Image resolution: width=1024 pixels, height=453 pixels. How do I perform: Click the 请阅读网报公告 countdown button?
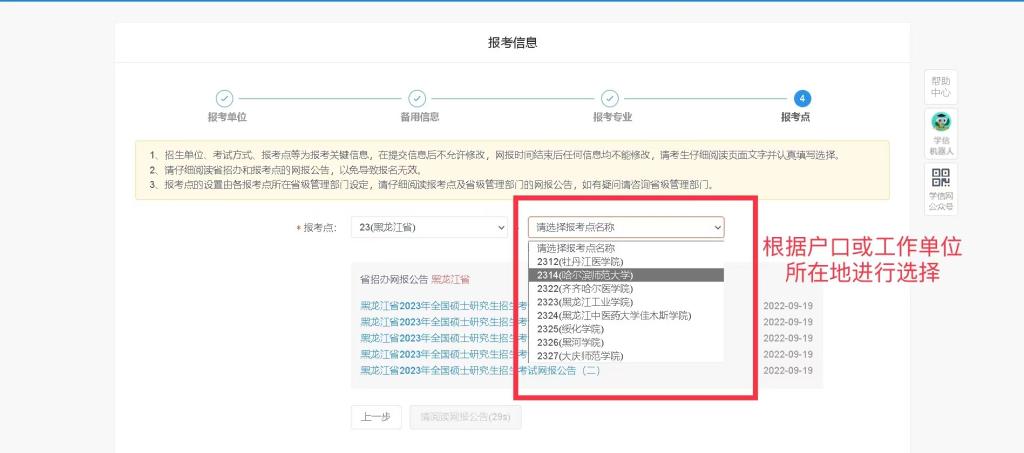coord(465,417)
